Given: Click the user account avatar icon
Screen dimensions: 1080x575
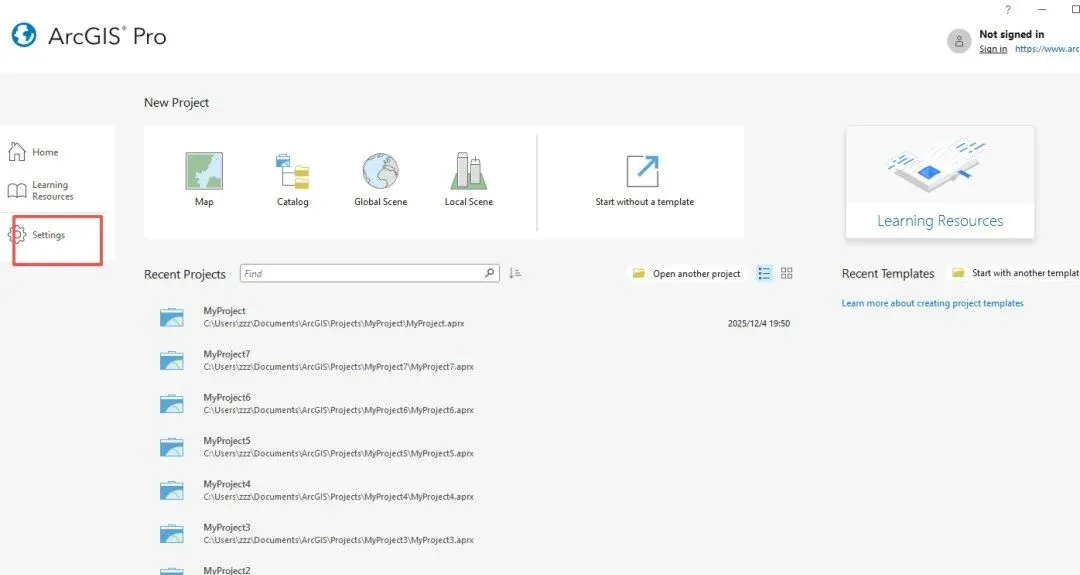Looking at the screenshot, I should [959, 41].
